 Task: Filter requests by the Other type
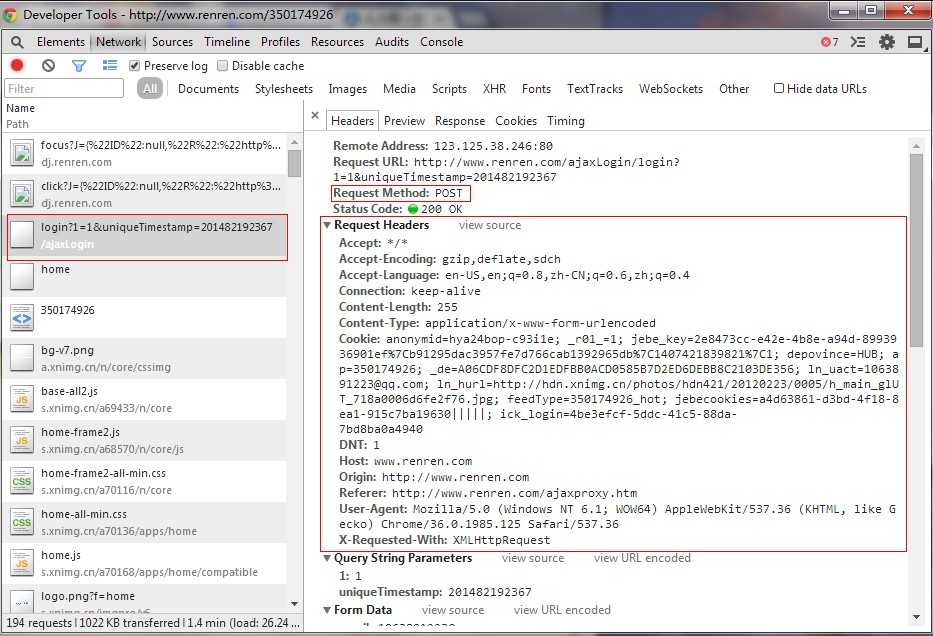(x=734, y=89)
